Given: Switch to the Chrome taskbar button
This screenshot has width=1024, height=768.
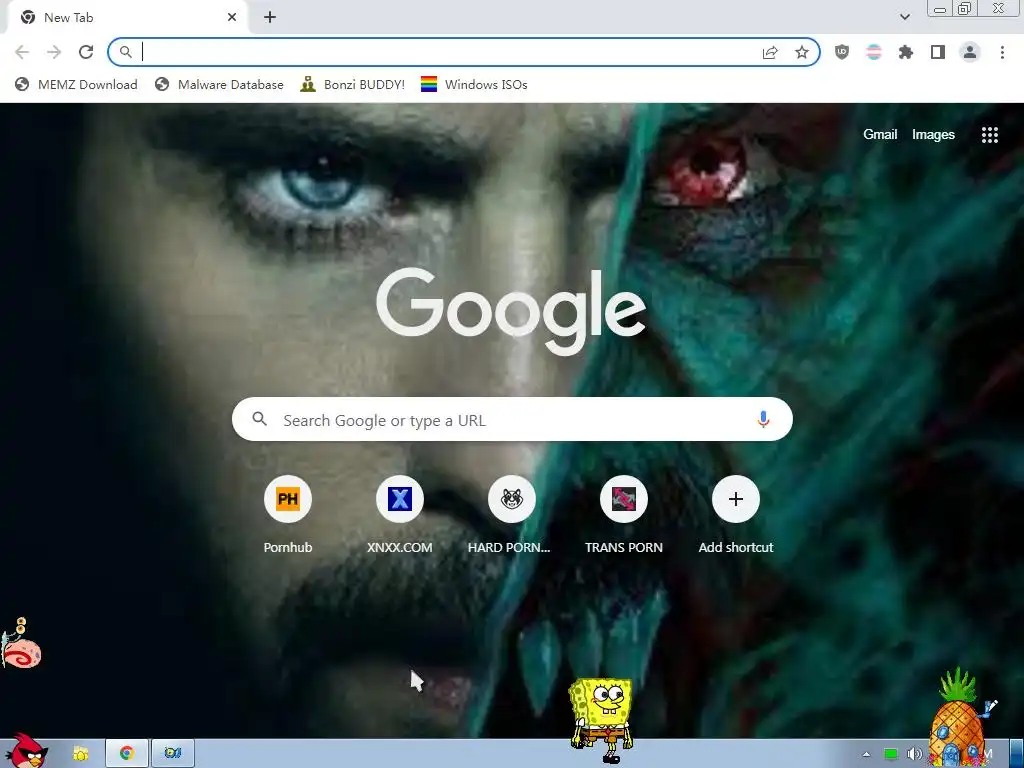Looking at the screenshot, I should tap(127, 753).
